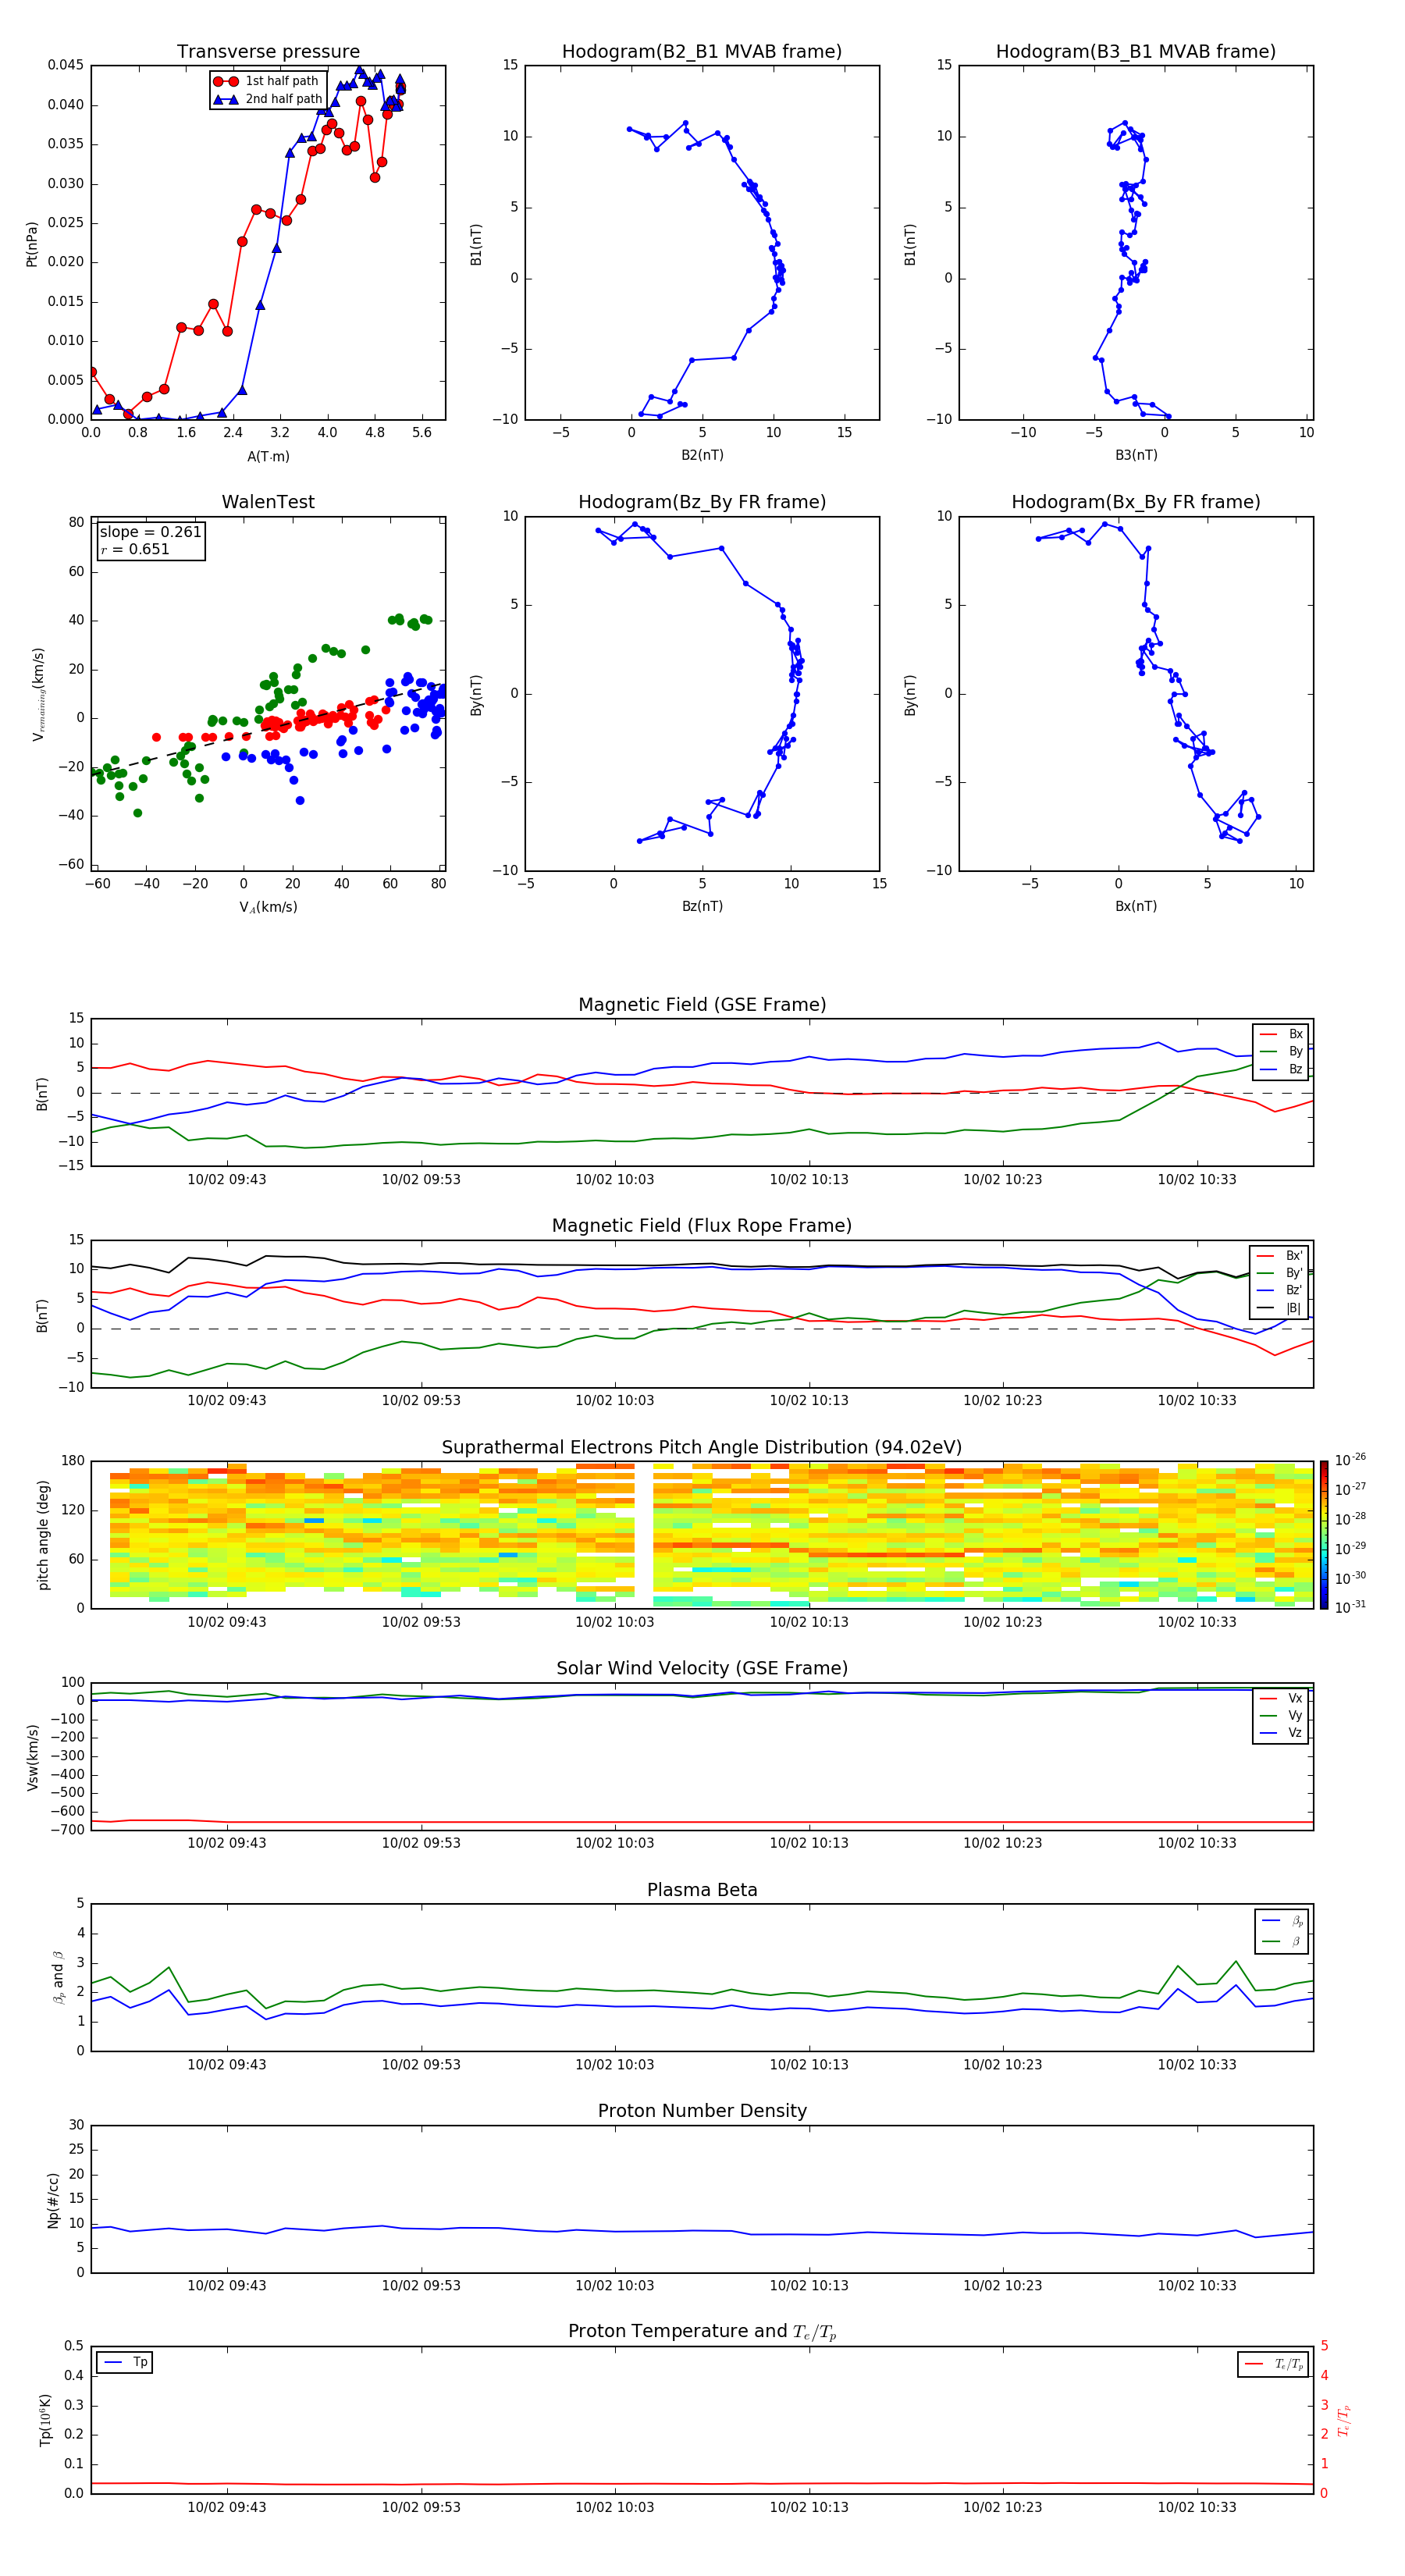Click the 'Solar Wind Velocity (GSE Frame)' title
This screenshot has width=1405, height=2576.
(x=702, y=1669)
